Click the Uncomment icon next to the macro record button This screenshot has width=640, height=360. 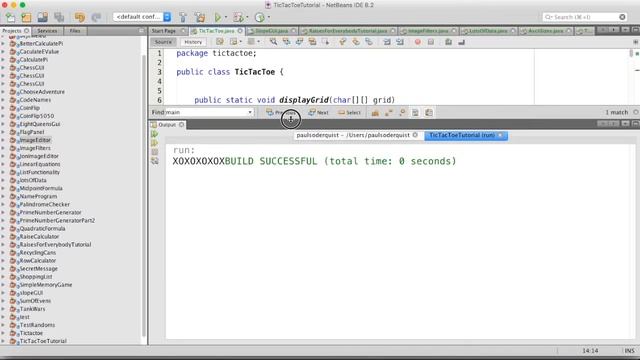(462, 42)
